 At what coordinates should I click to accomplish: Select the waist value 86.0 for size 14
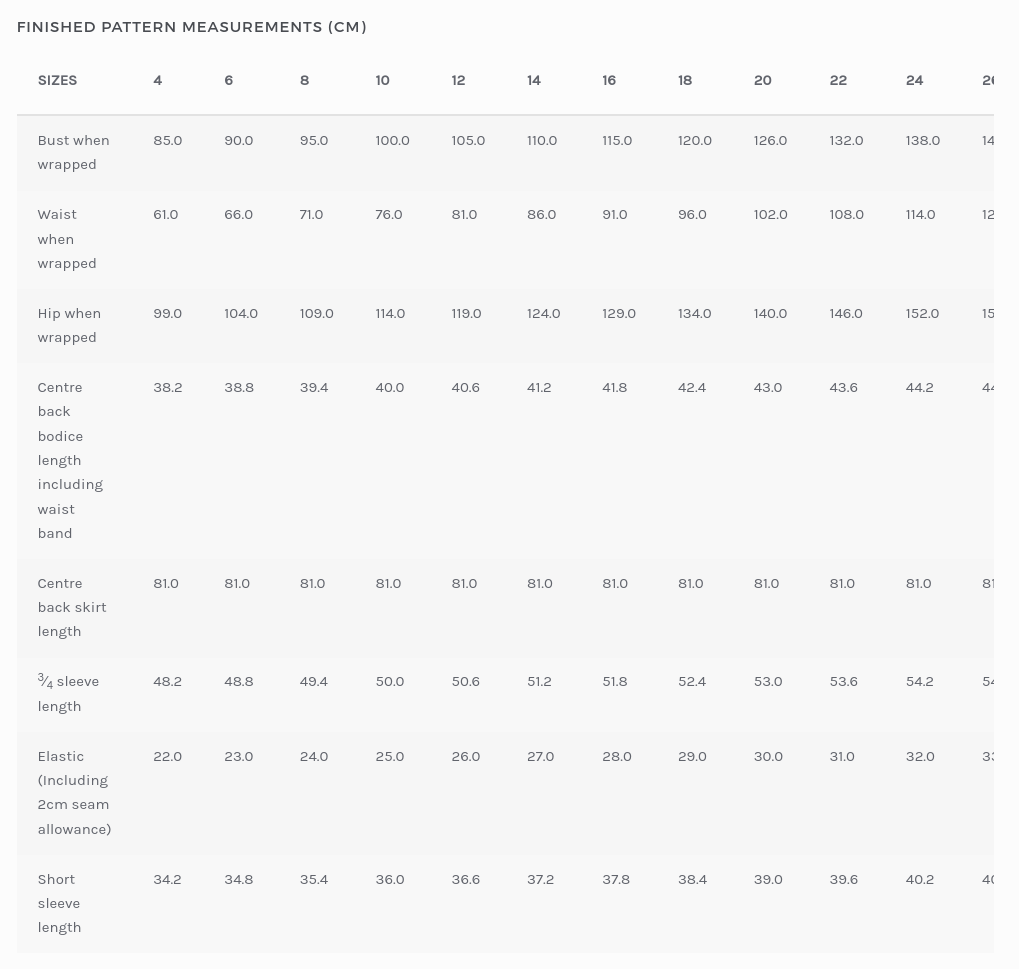coord(541,214)
